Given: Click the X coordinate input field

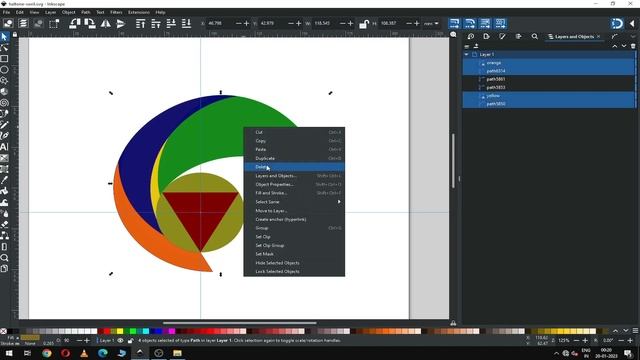Looking at the screenshot, I should [x=220, y=23].
